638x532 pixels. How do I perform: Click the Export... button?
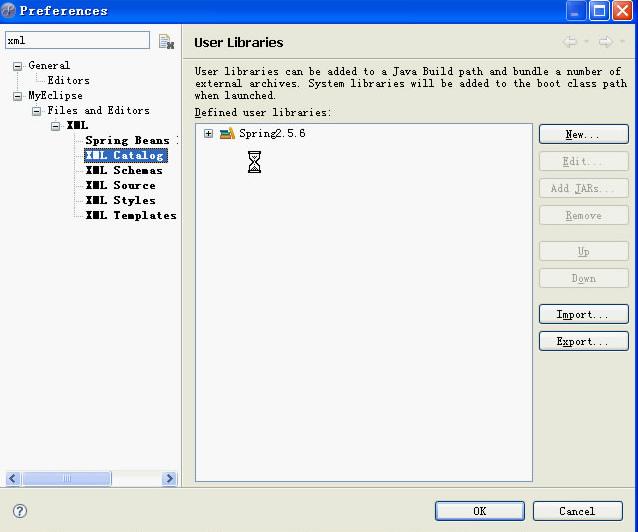pyautogui.click(x=583, y=341)
